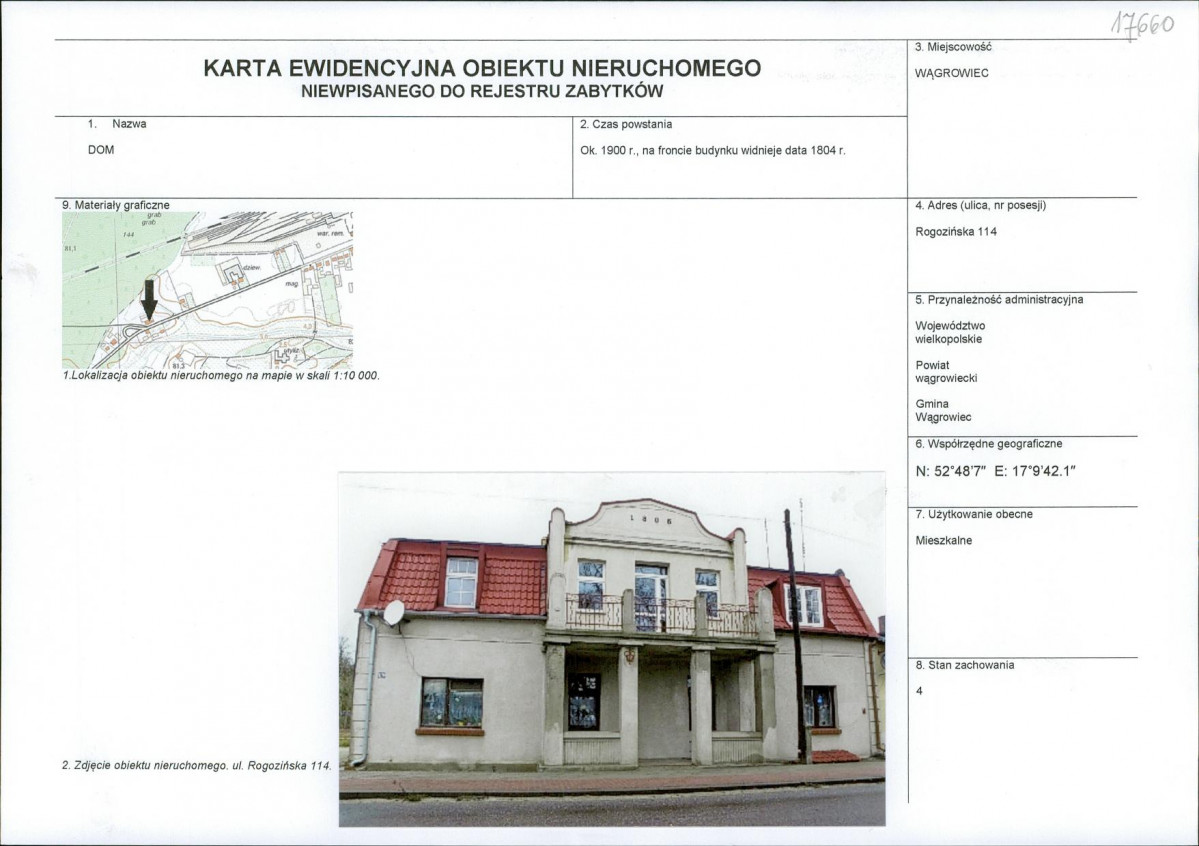1199x846 pixels.
Task: Click the value "wągrowiecki"
Action: point(946,378)
